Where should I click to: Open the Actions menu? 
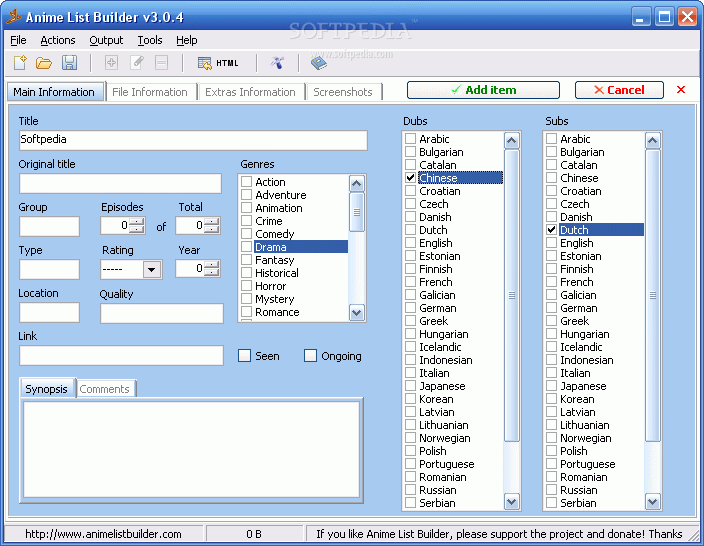58,40
